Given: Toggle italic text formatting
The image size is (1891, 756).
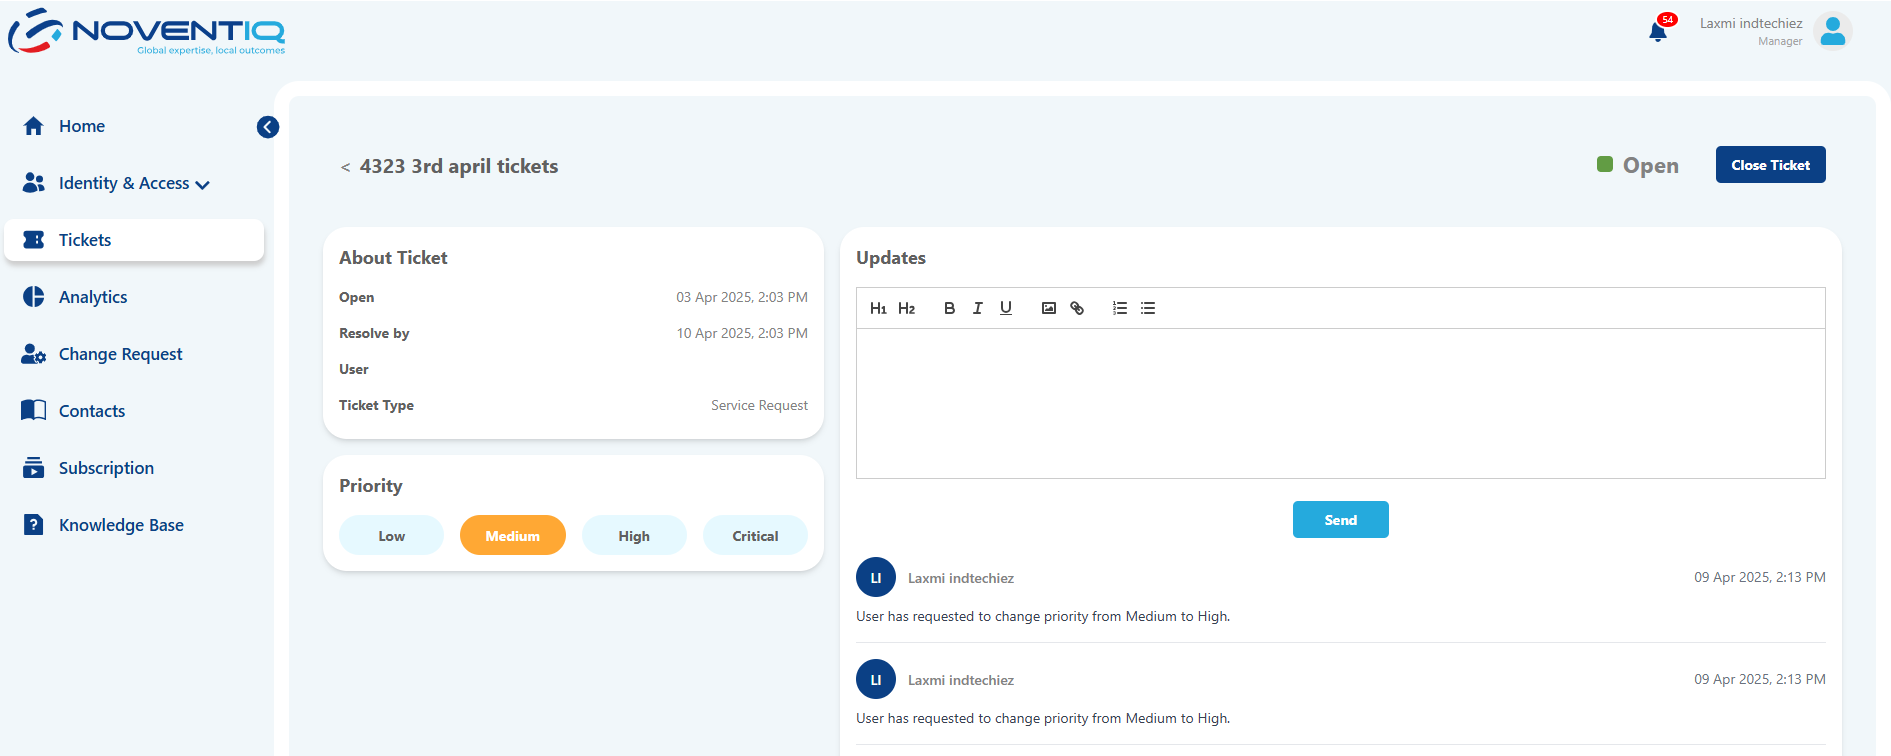Looking at the screenshot, I should pyautogui.click(x=977, y=308).
